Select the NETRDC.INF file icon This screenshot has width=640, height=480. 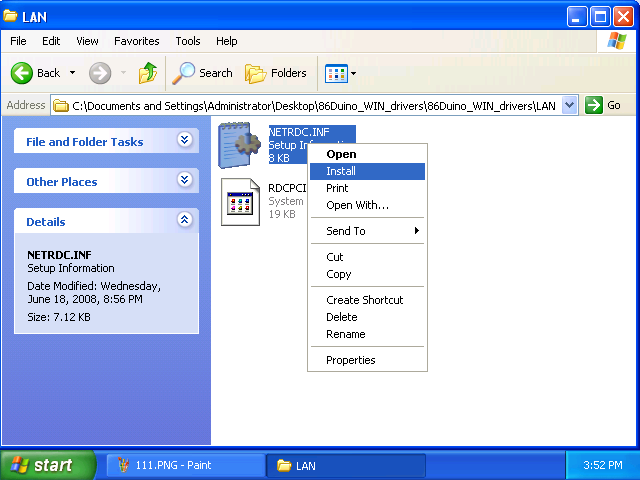(x=239, y=145)
